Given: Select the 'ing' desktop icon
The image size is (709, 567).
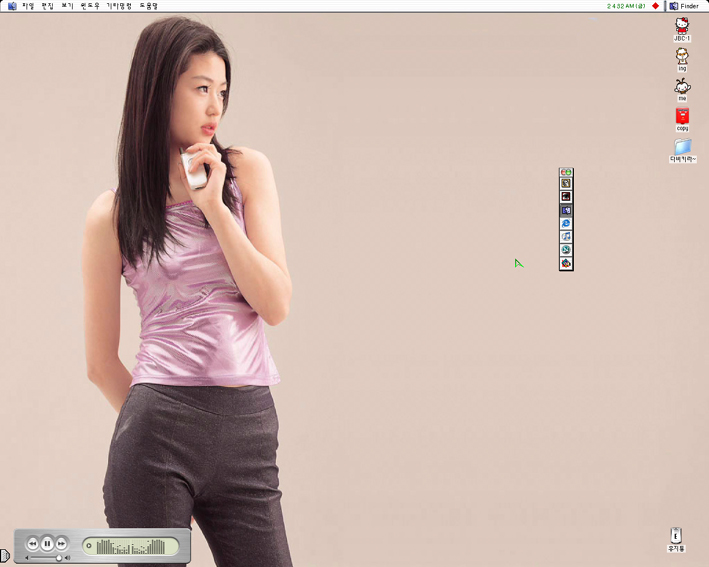Looking at the screenshot, I should (682, 57).
